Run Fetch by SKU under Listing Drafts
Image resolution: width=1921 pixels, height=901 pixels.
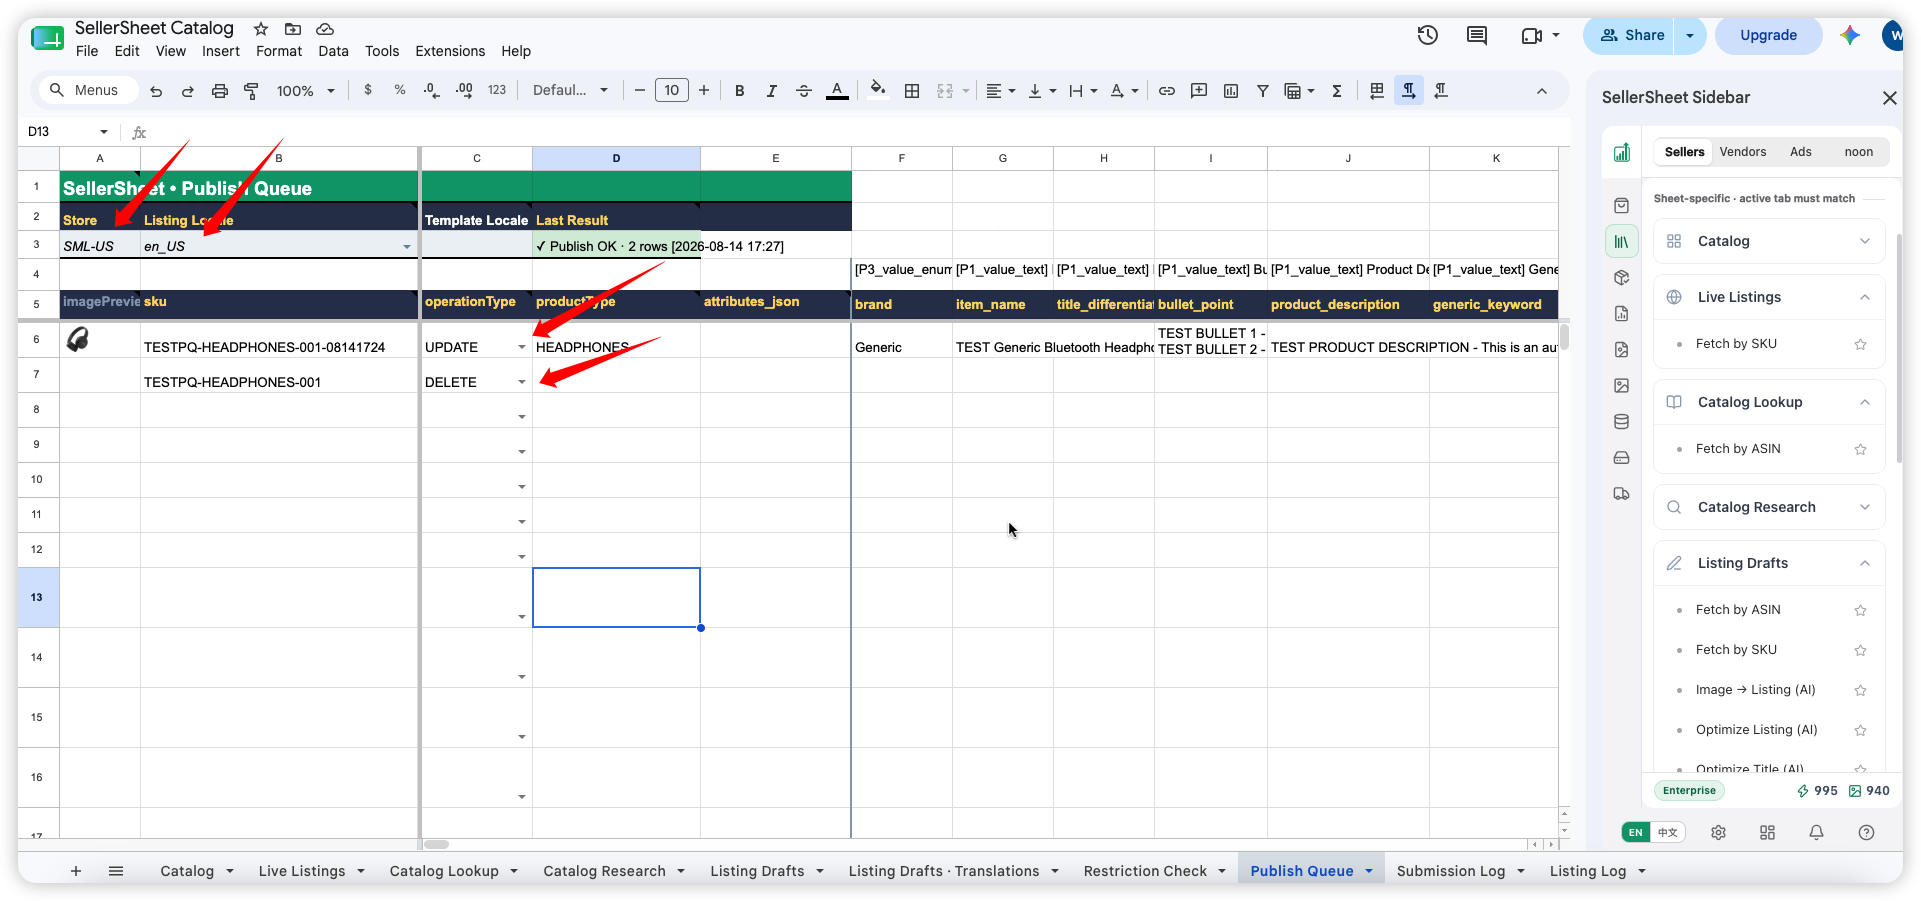pyautogui.click(x=1736, y=650)
